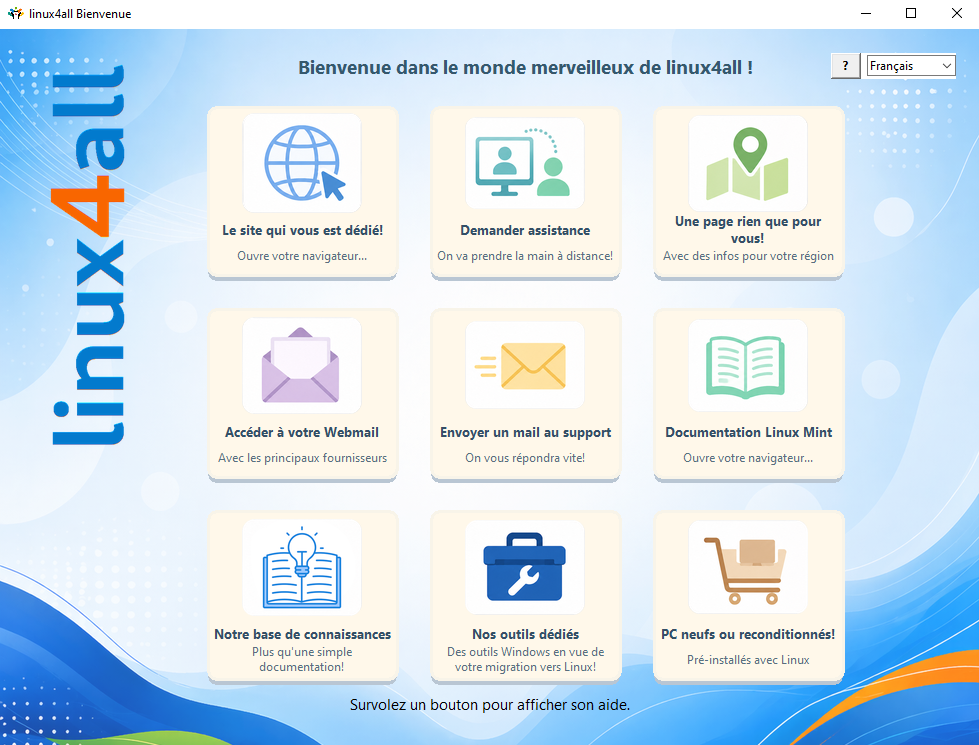
Task: Click 'Plus qu'une simple documentation!' text
Action: [302, 659]
